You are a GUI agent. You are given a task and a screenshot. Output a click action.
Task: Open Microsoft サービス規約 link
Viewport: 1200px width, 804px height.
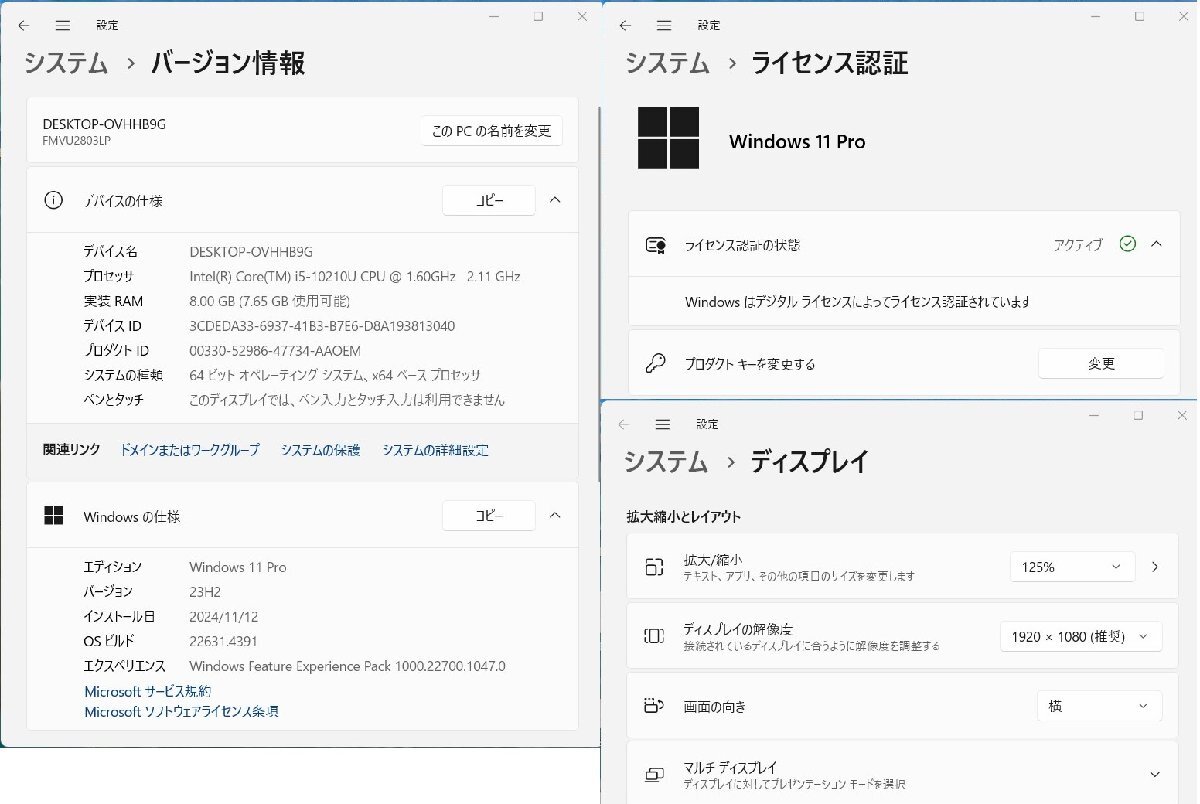click(147, 691)
